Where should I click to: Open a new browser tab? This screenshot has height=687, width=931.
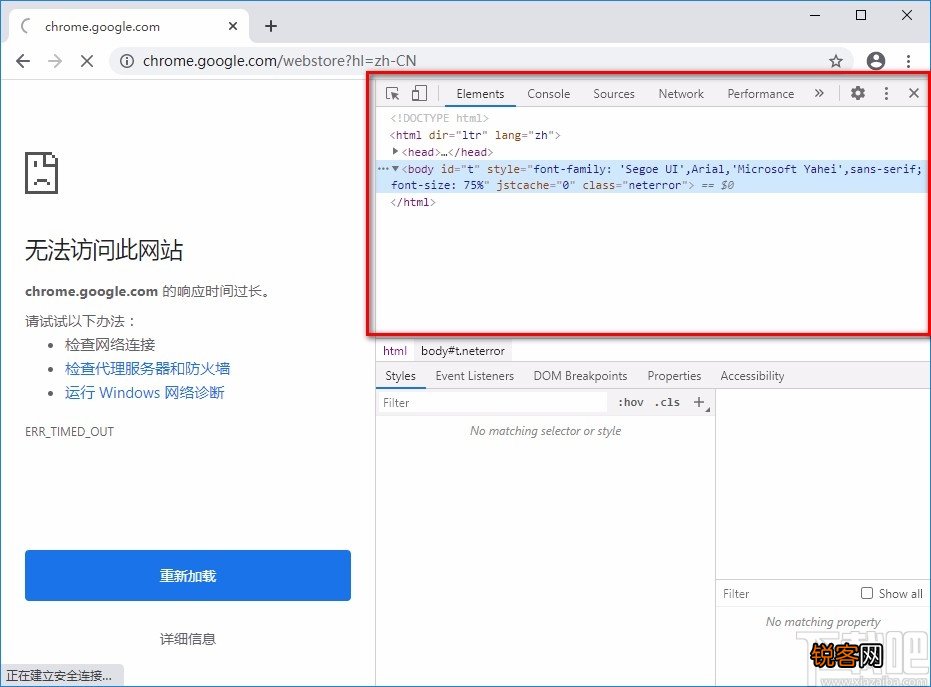(271, 26)
